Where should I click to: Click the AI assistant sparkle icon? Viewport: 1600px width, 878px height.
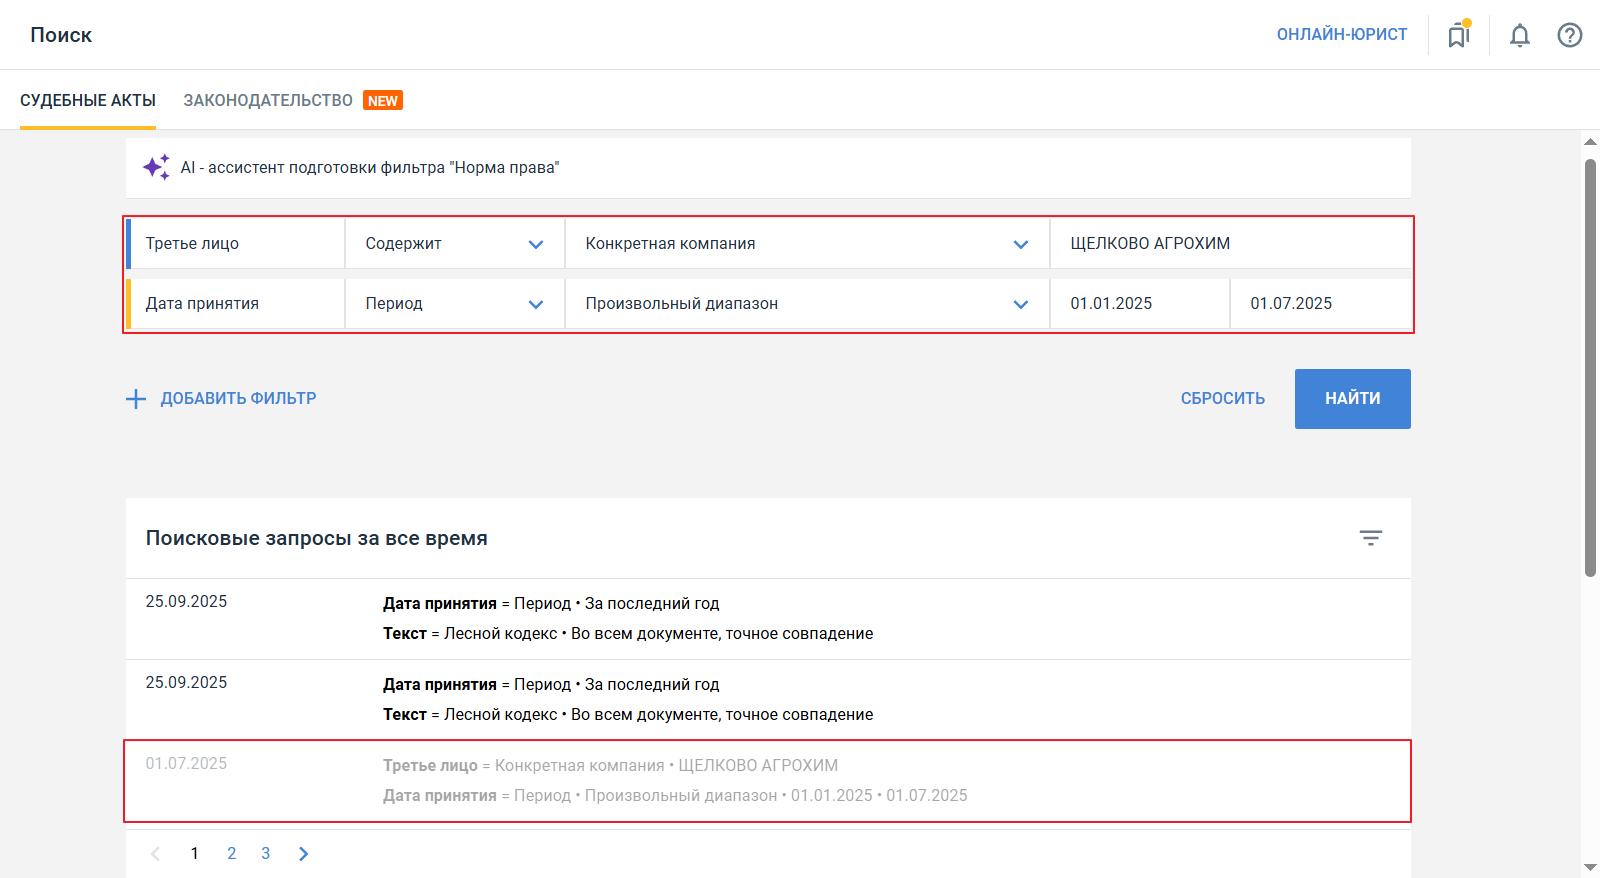tap(156, 167)
